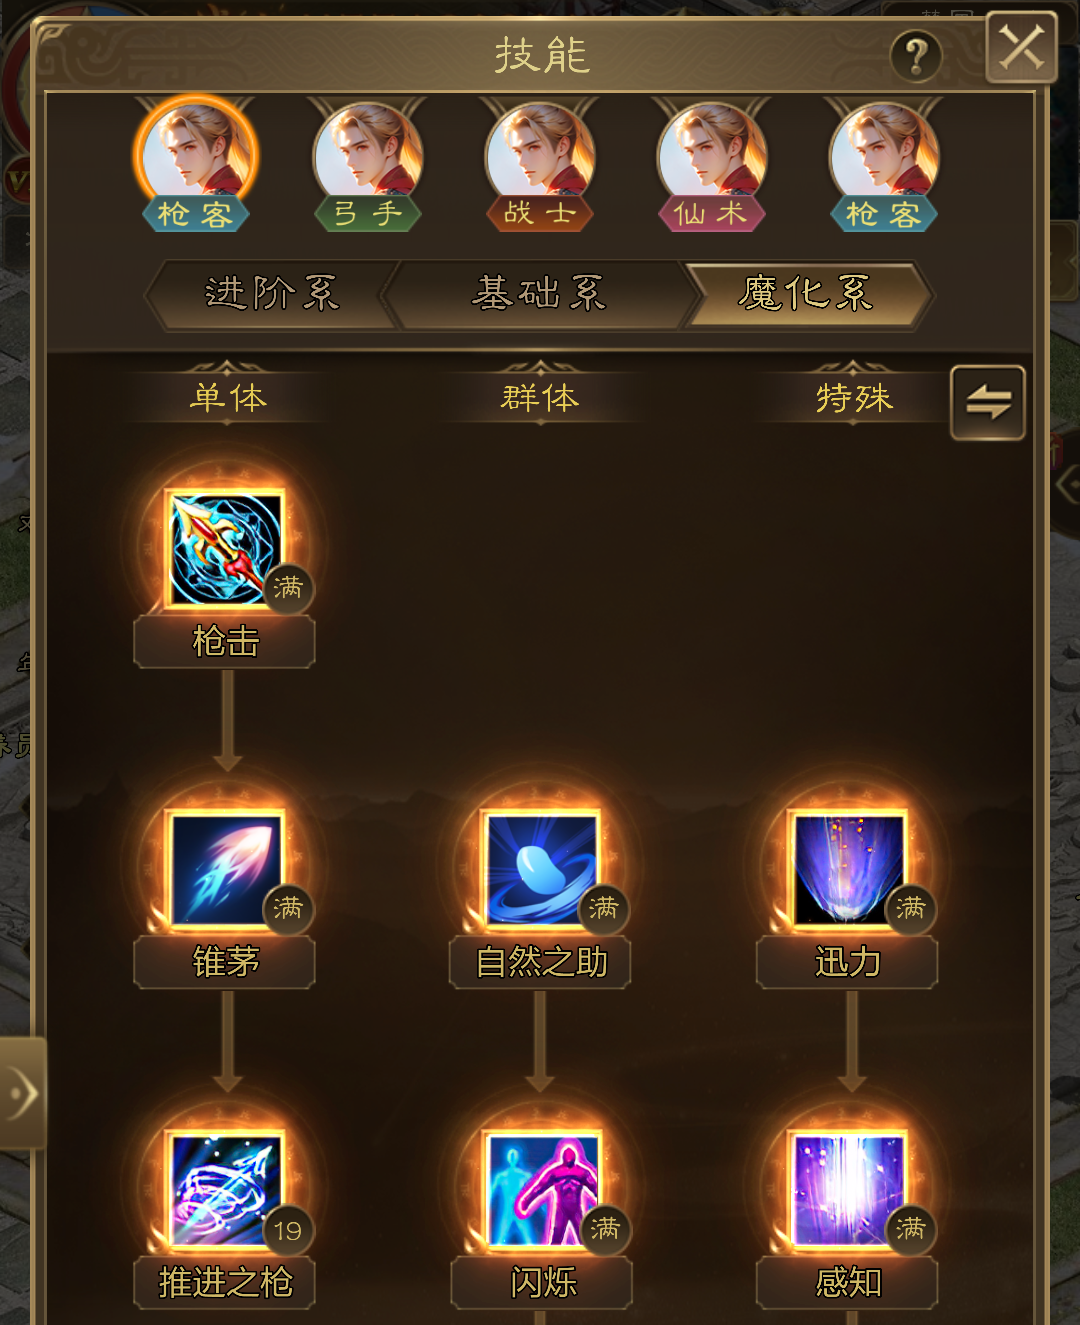Switch to the 进阶系 tab
The image size is (1080, 1325).
point(272,295)
